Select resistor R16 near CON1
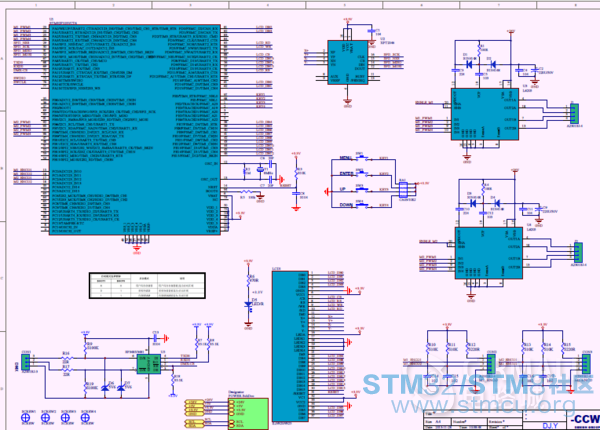The height and width of the screenshot is (430, 600). click(67, 358)
